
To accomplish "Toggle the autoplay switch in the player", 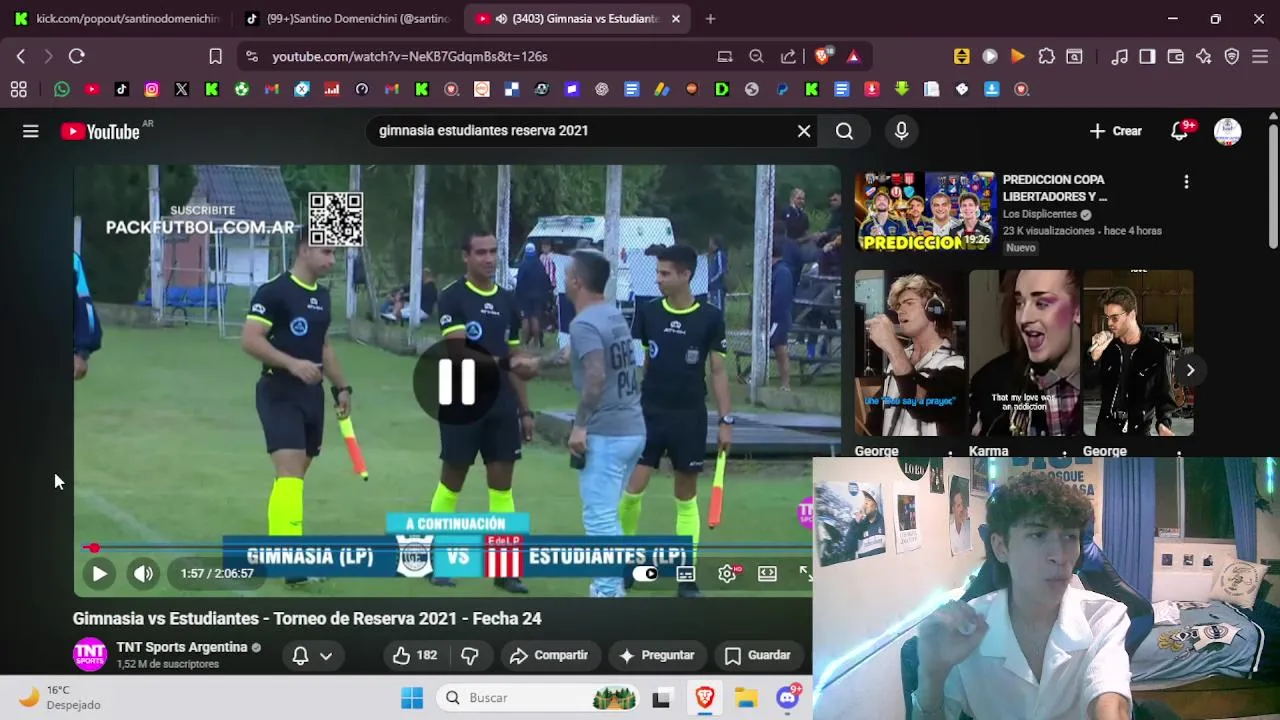I will (x=646, y=573).
